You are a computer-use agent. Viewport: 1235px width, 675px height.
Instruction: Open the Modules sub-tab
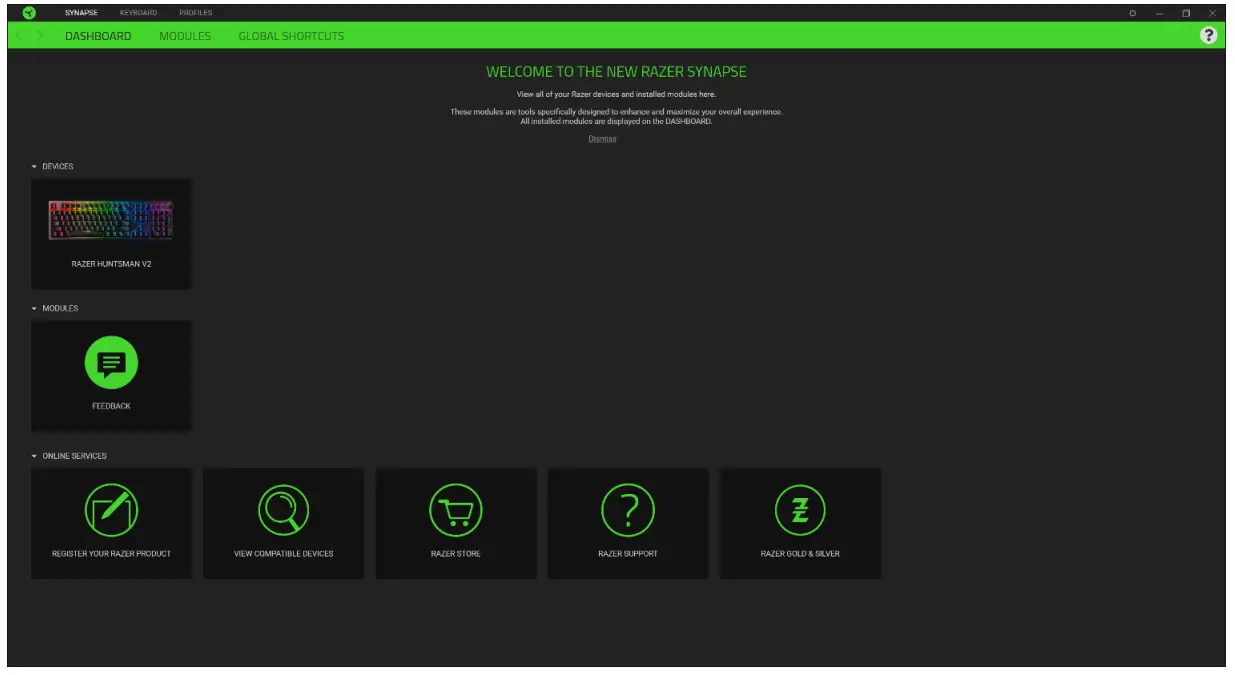[185, 36]
